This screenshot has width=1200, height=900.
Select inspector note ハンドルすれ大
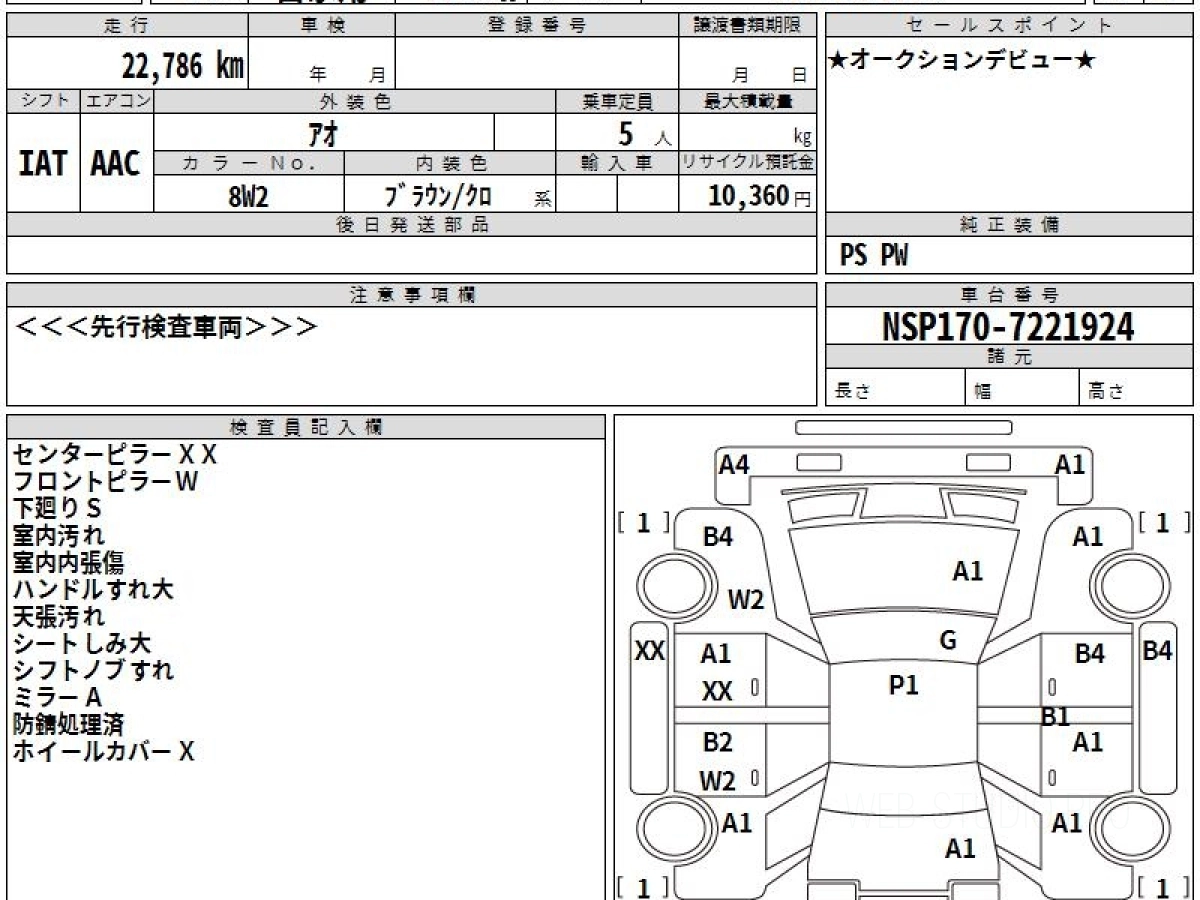pos(93,590)
